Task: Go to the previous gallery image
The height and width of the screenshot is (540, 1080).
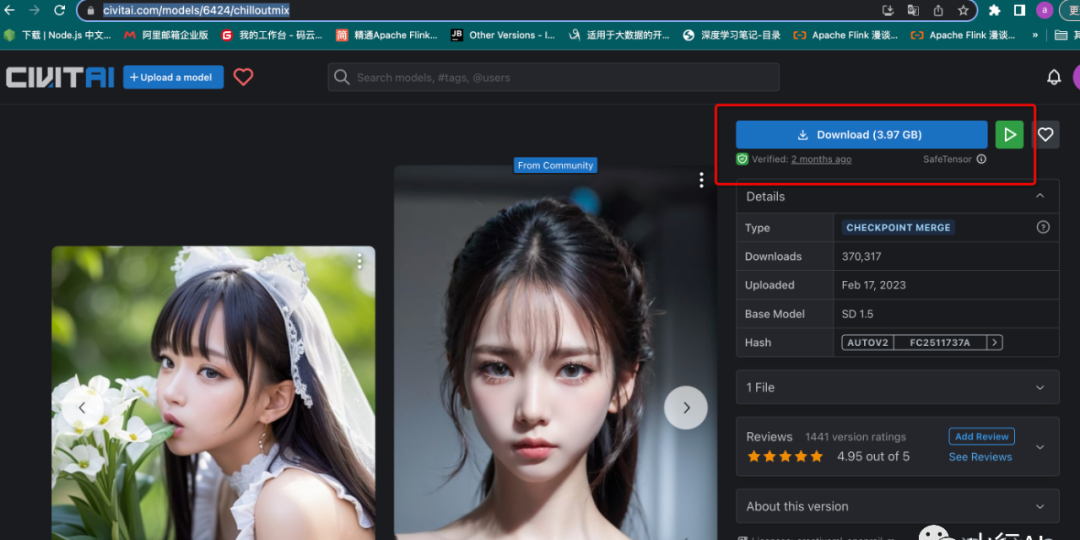Action: pos(82,408)
